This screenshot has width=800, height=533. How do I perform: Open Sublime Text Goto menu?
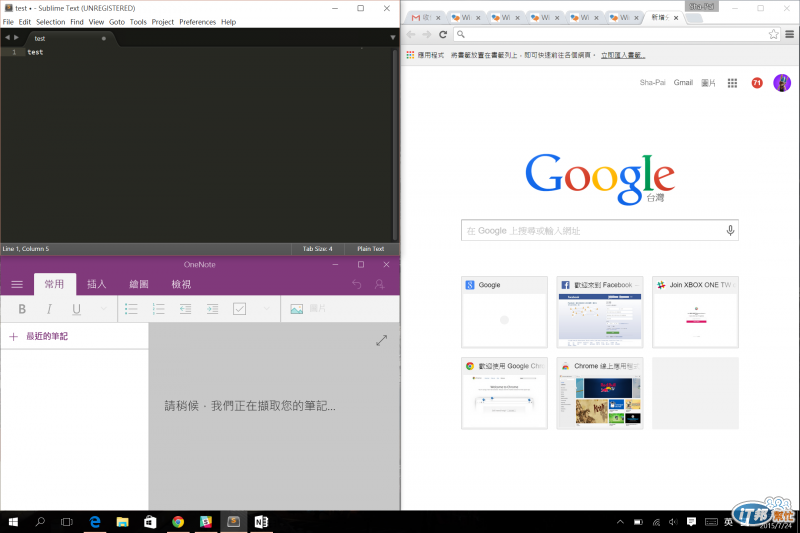(x=117, y=22)
